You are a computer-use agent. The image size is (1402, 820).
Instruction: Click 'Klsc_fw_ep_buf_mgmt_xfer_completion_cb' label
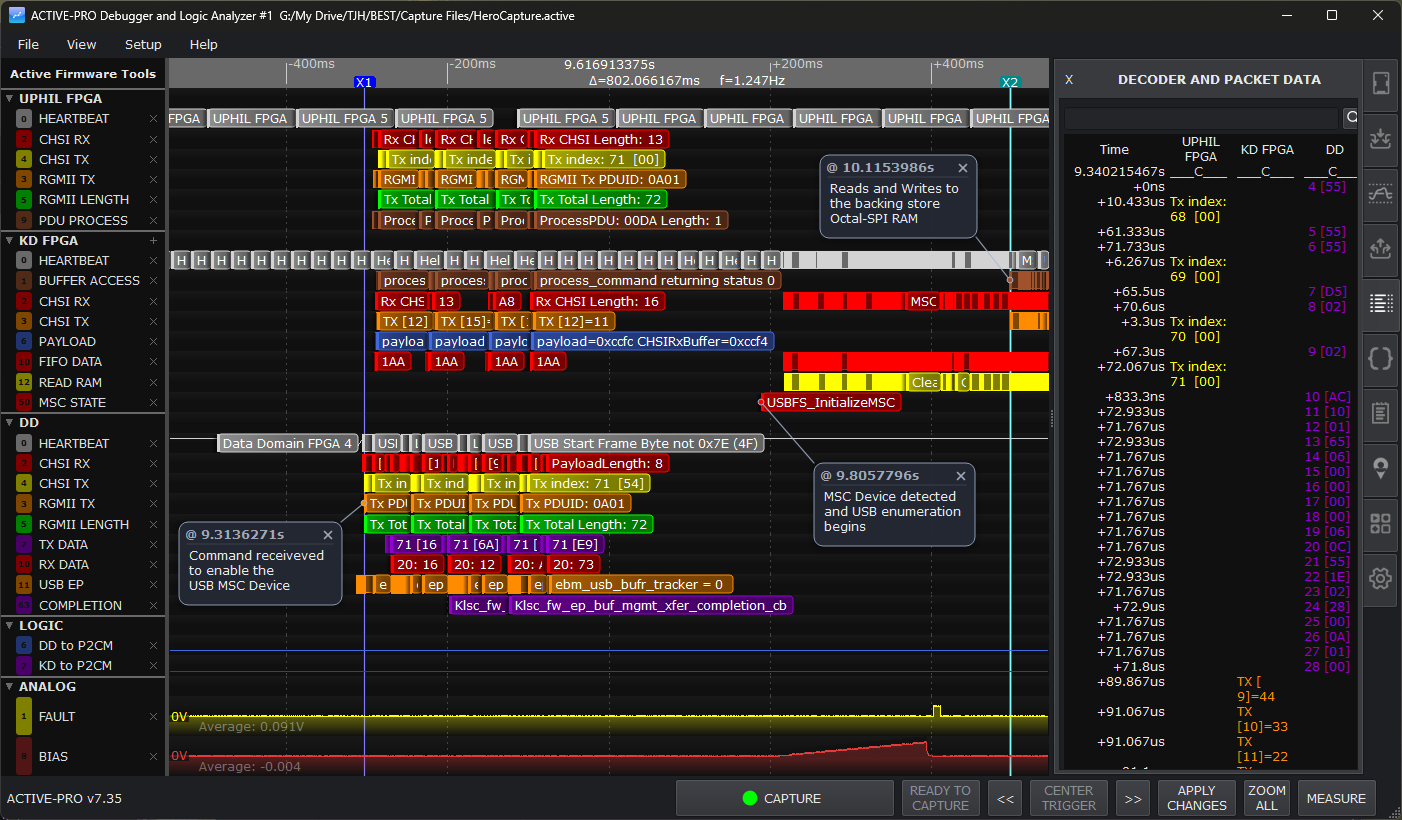(x=651, y=605)
